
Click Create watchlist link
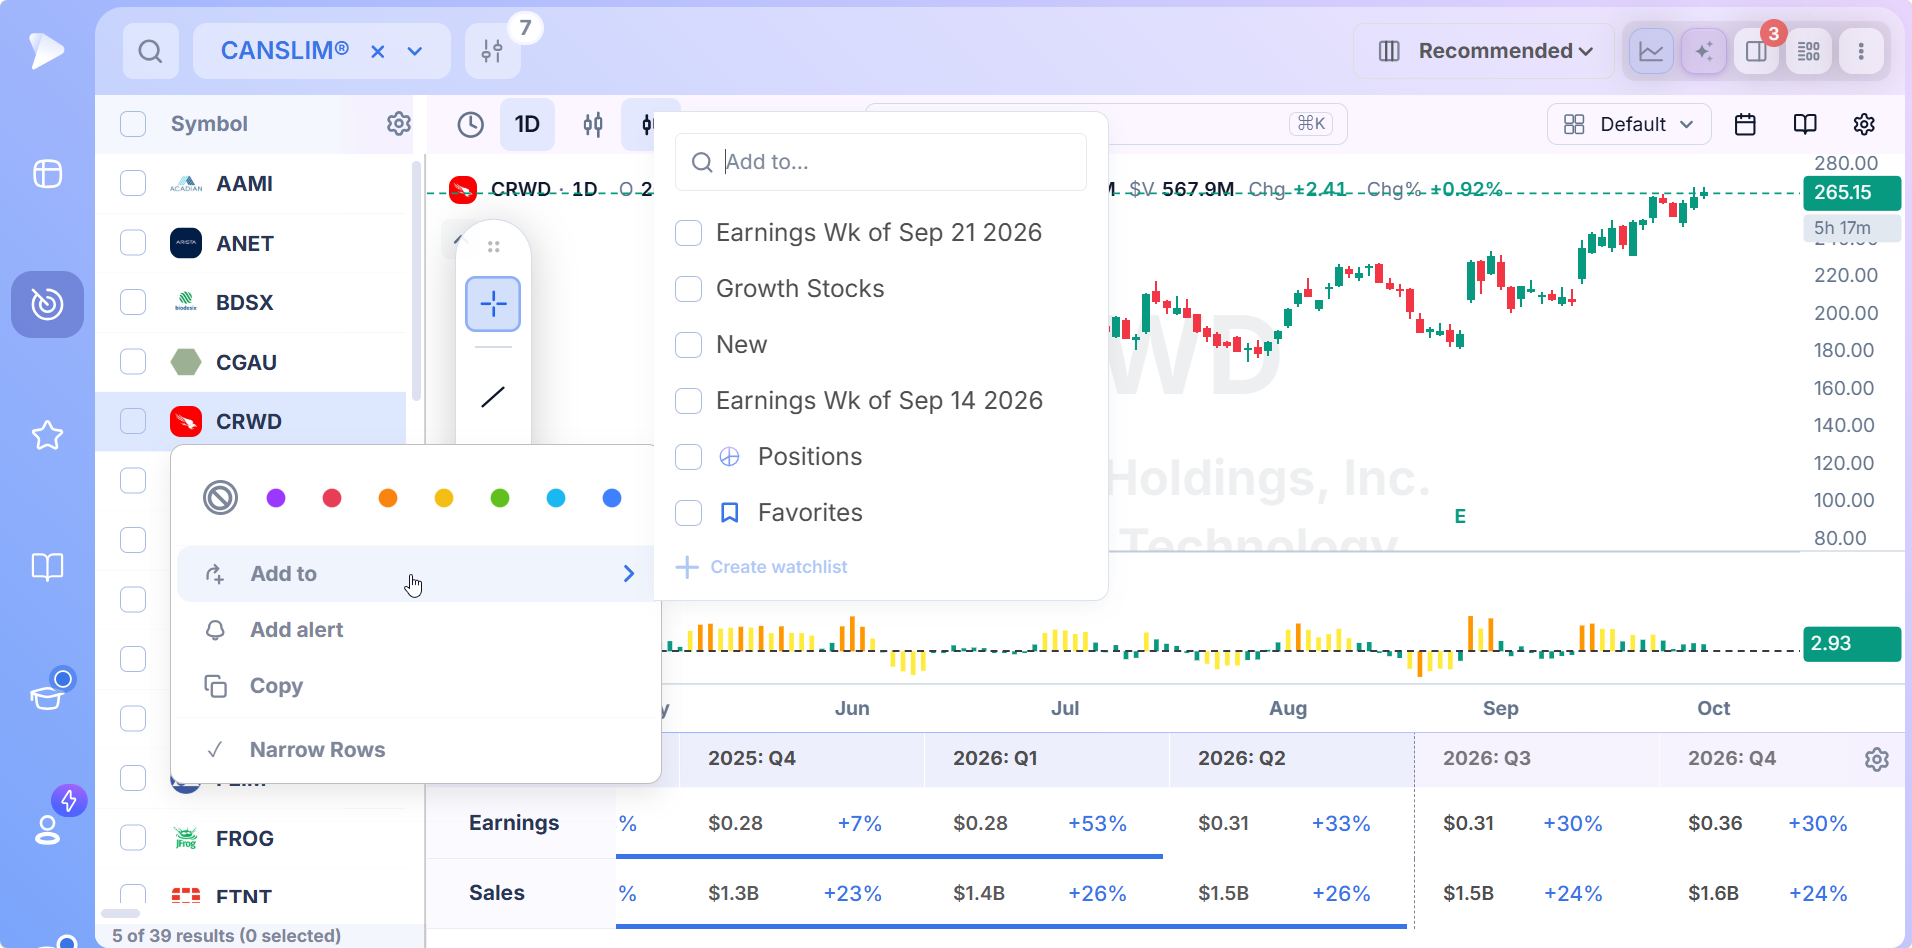point(762,567)
